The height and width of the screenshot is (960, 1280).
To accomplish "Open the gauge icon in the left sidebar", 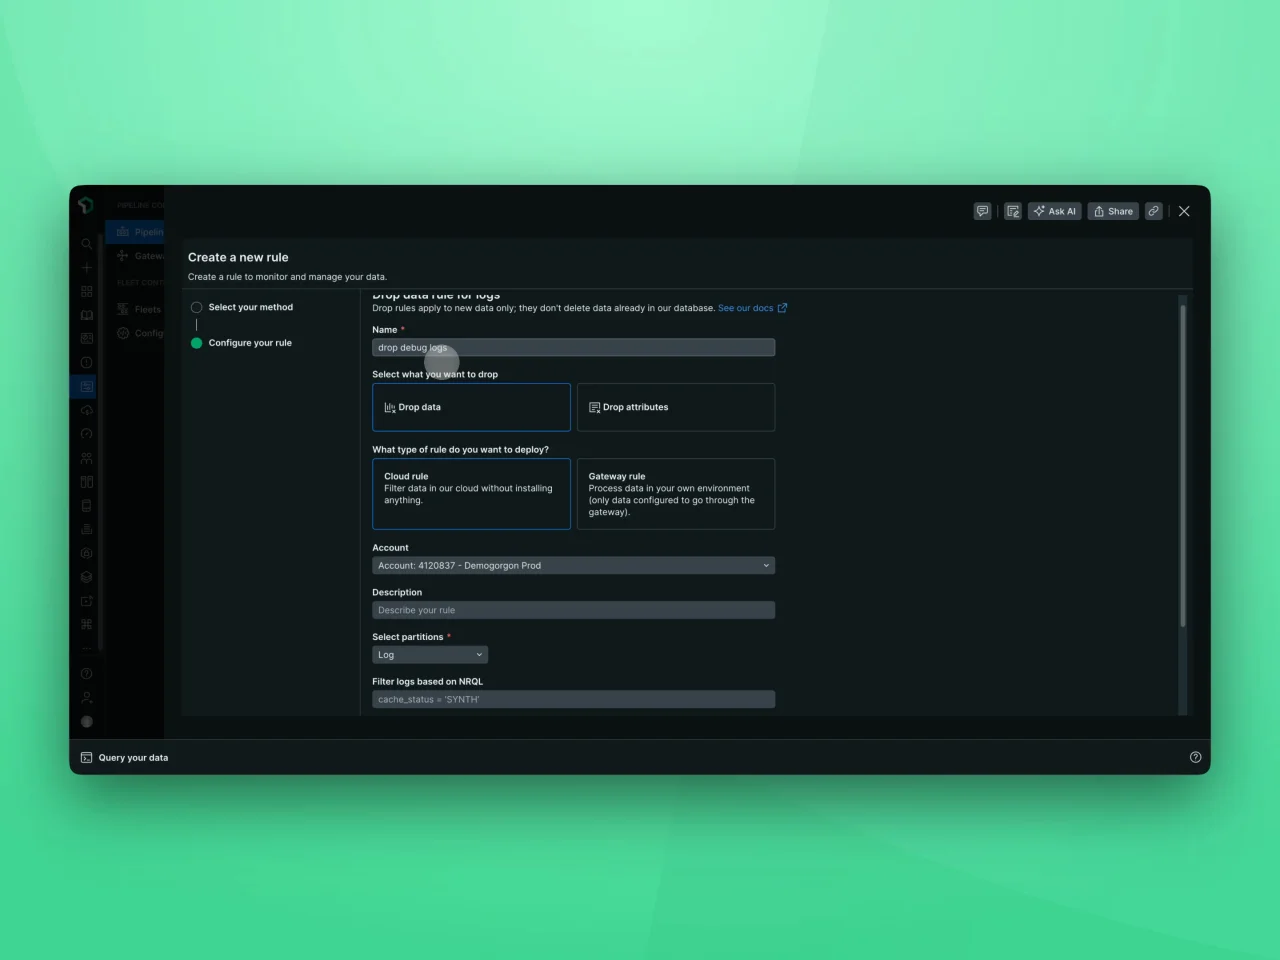I will [86, 434].
